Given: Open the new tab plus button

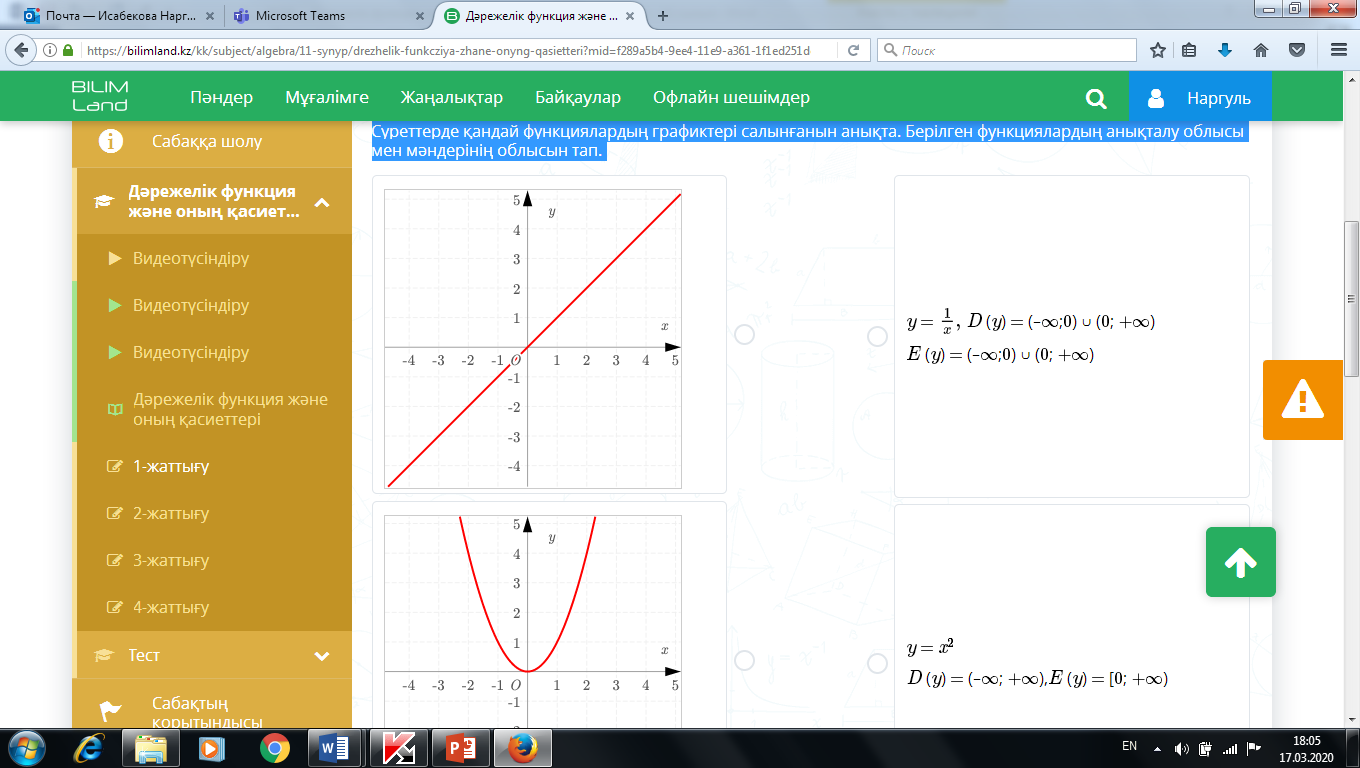Looking at the screenshot, I should pyautogui.click(x=662, y=15).
